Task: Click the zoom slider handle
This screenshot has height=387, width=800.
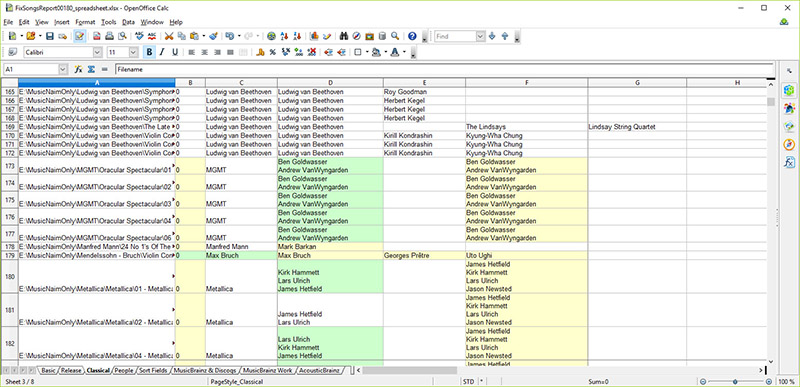Action: click(735, 381)
